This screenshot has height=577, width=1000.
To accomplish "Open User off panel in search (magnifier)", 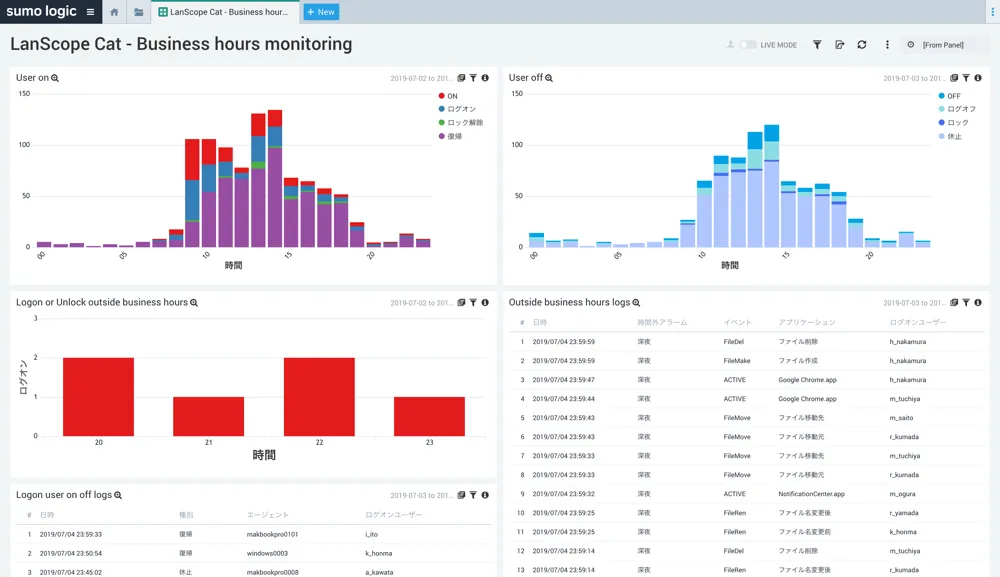I will pos(549,78).
